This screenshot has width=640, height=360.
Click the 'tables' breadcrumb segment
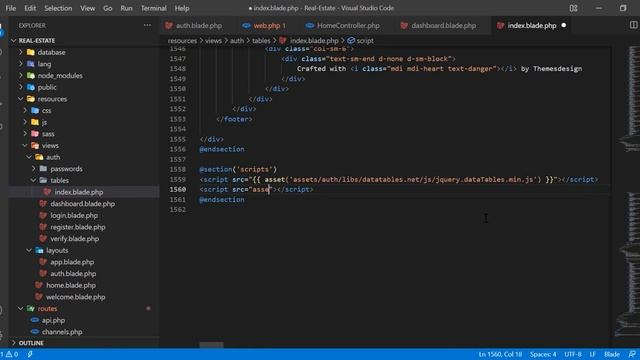pyautogui.click(x=261, y=40)
